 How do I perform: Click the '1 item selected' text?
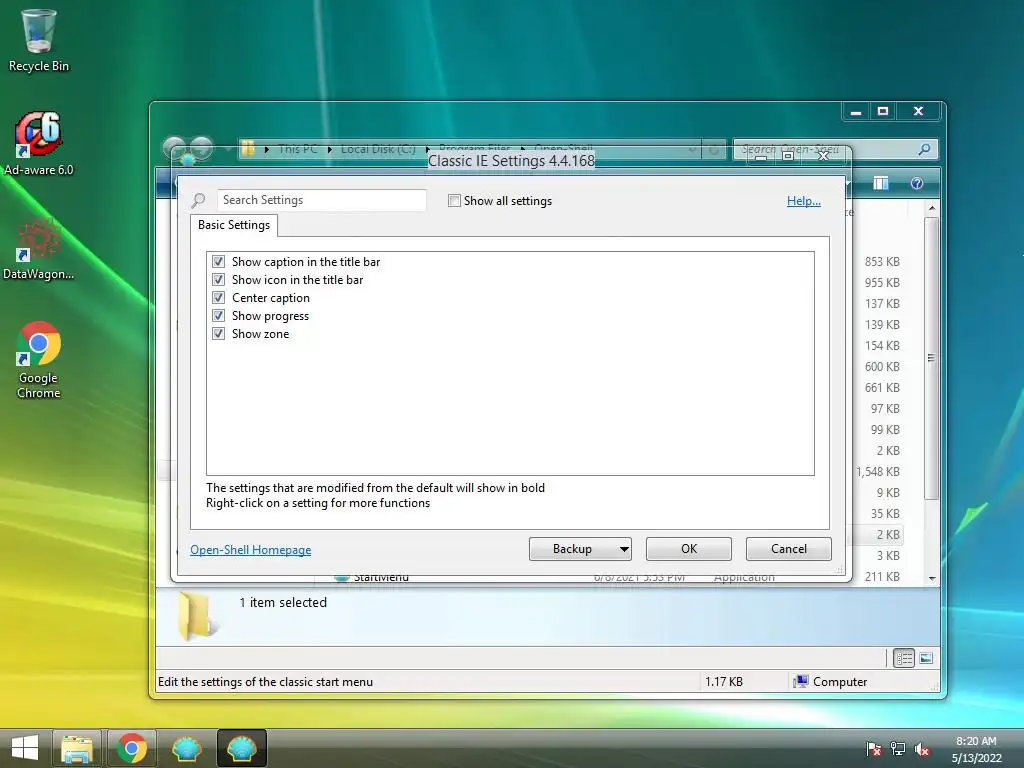click(283, 603)
